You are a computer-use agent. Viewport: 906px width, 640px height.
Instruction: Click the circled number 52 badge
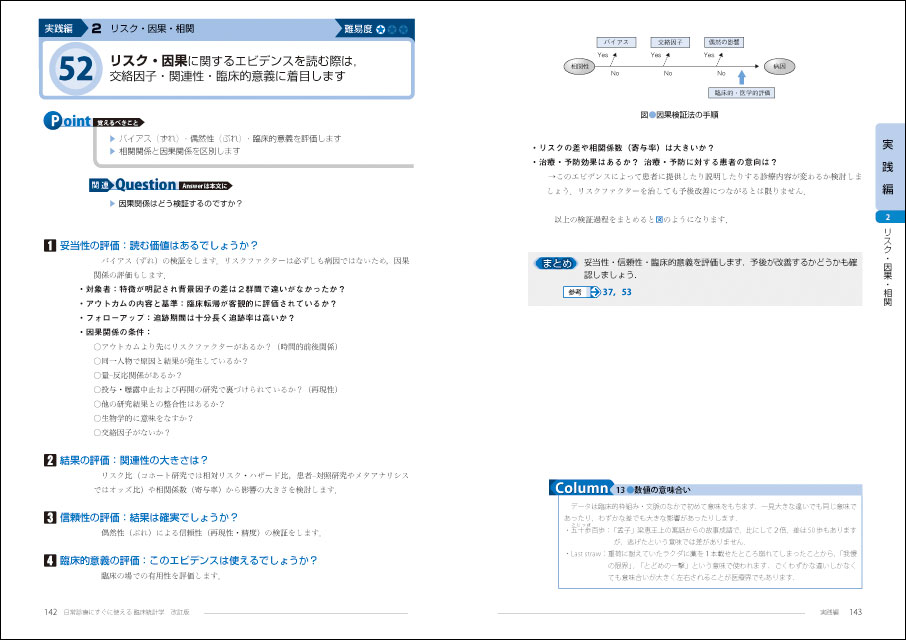[76, 69]
